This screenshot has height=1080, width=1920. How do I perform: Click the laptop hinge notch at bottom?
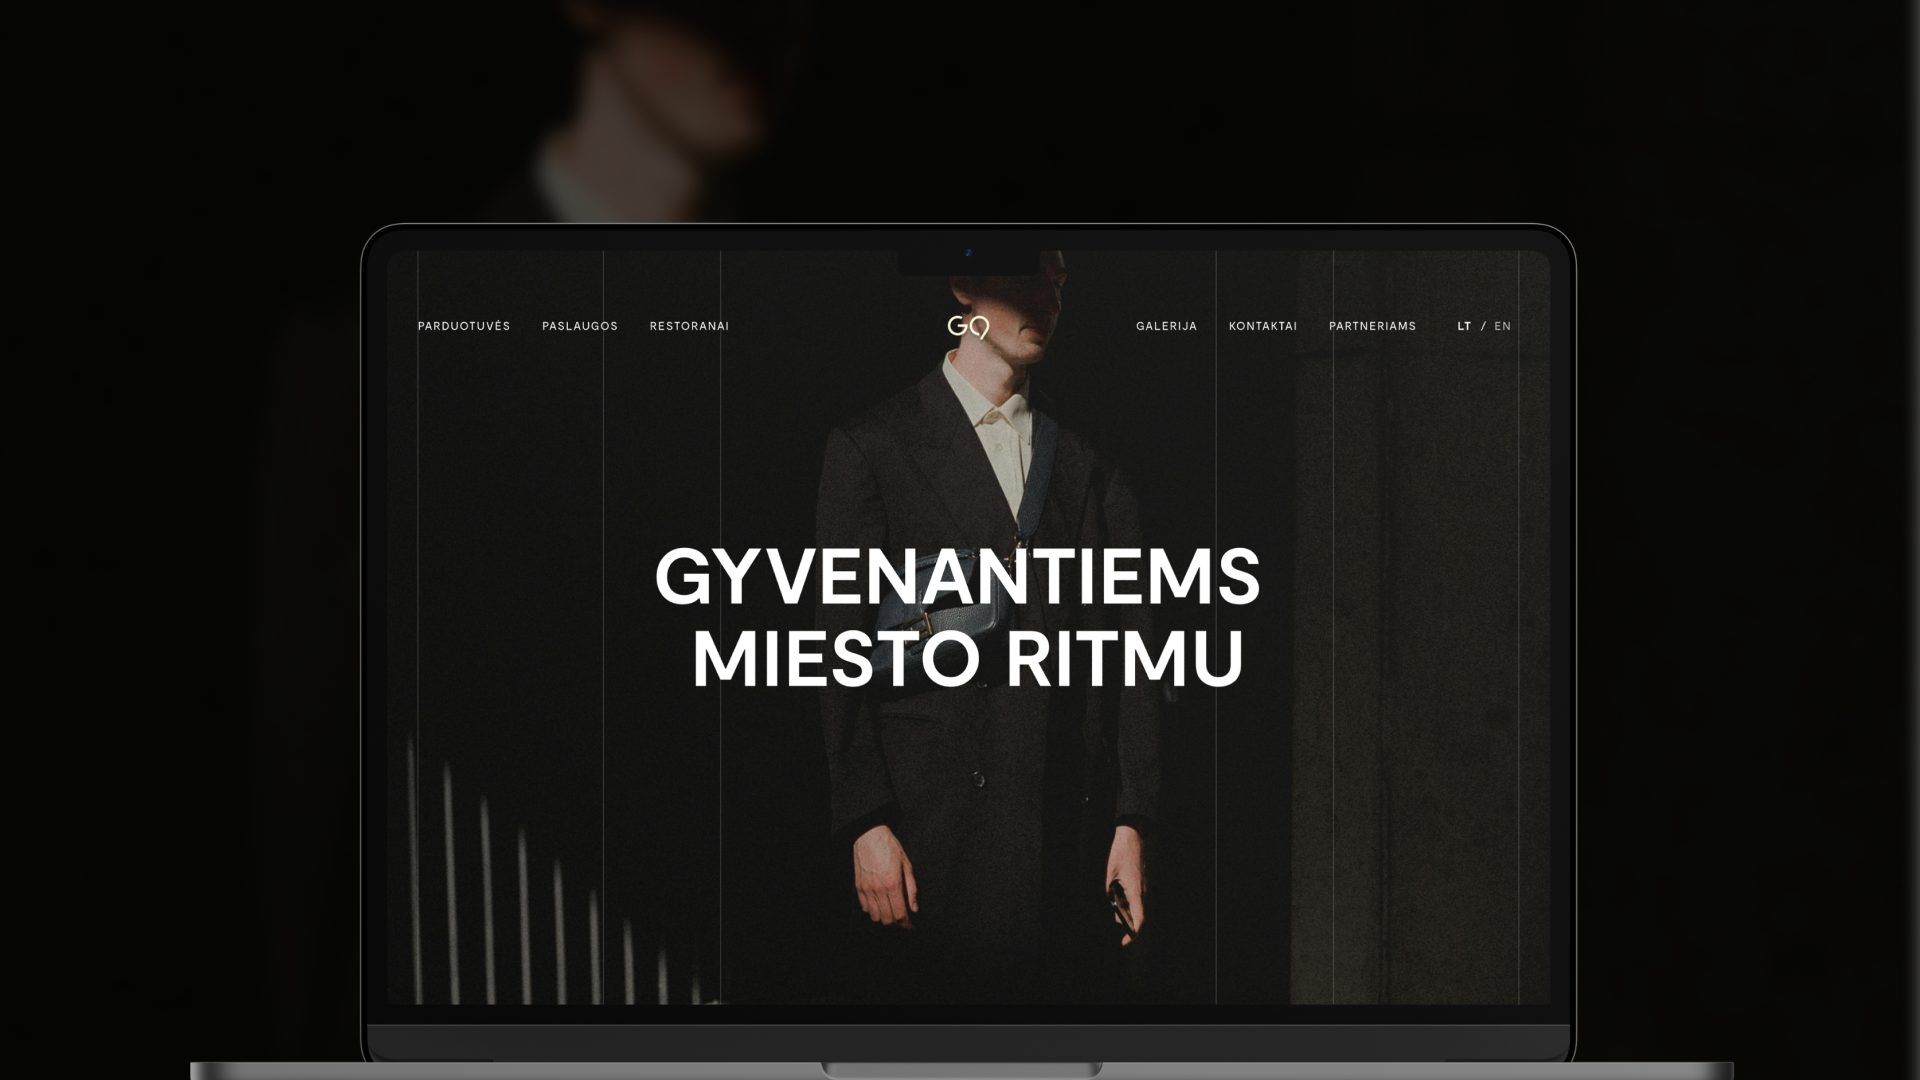coord(960,1071)
